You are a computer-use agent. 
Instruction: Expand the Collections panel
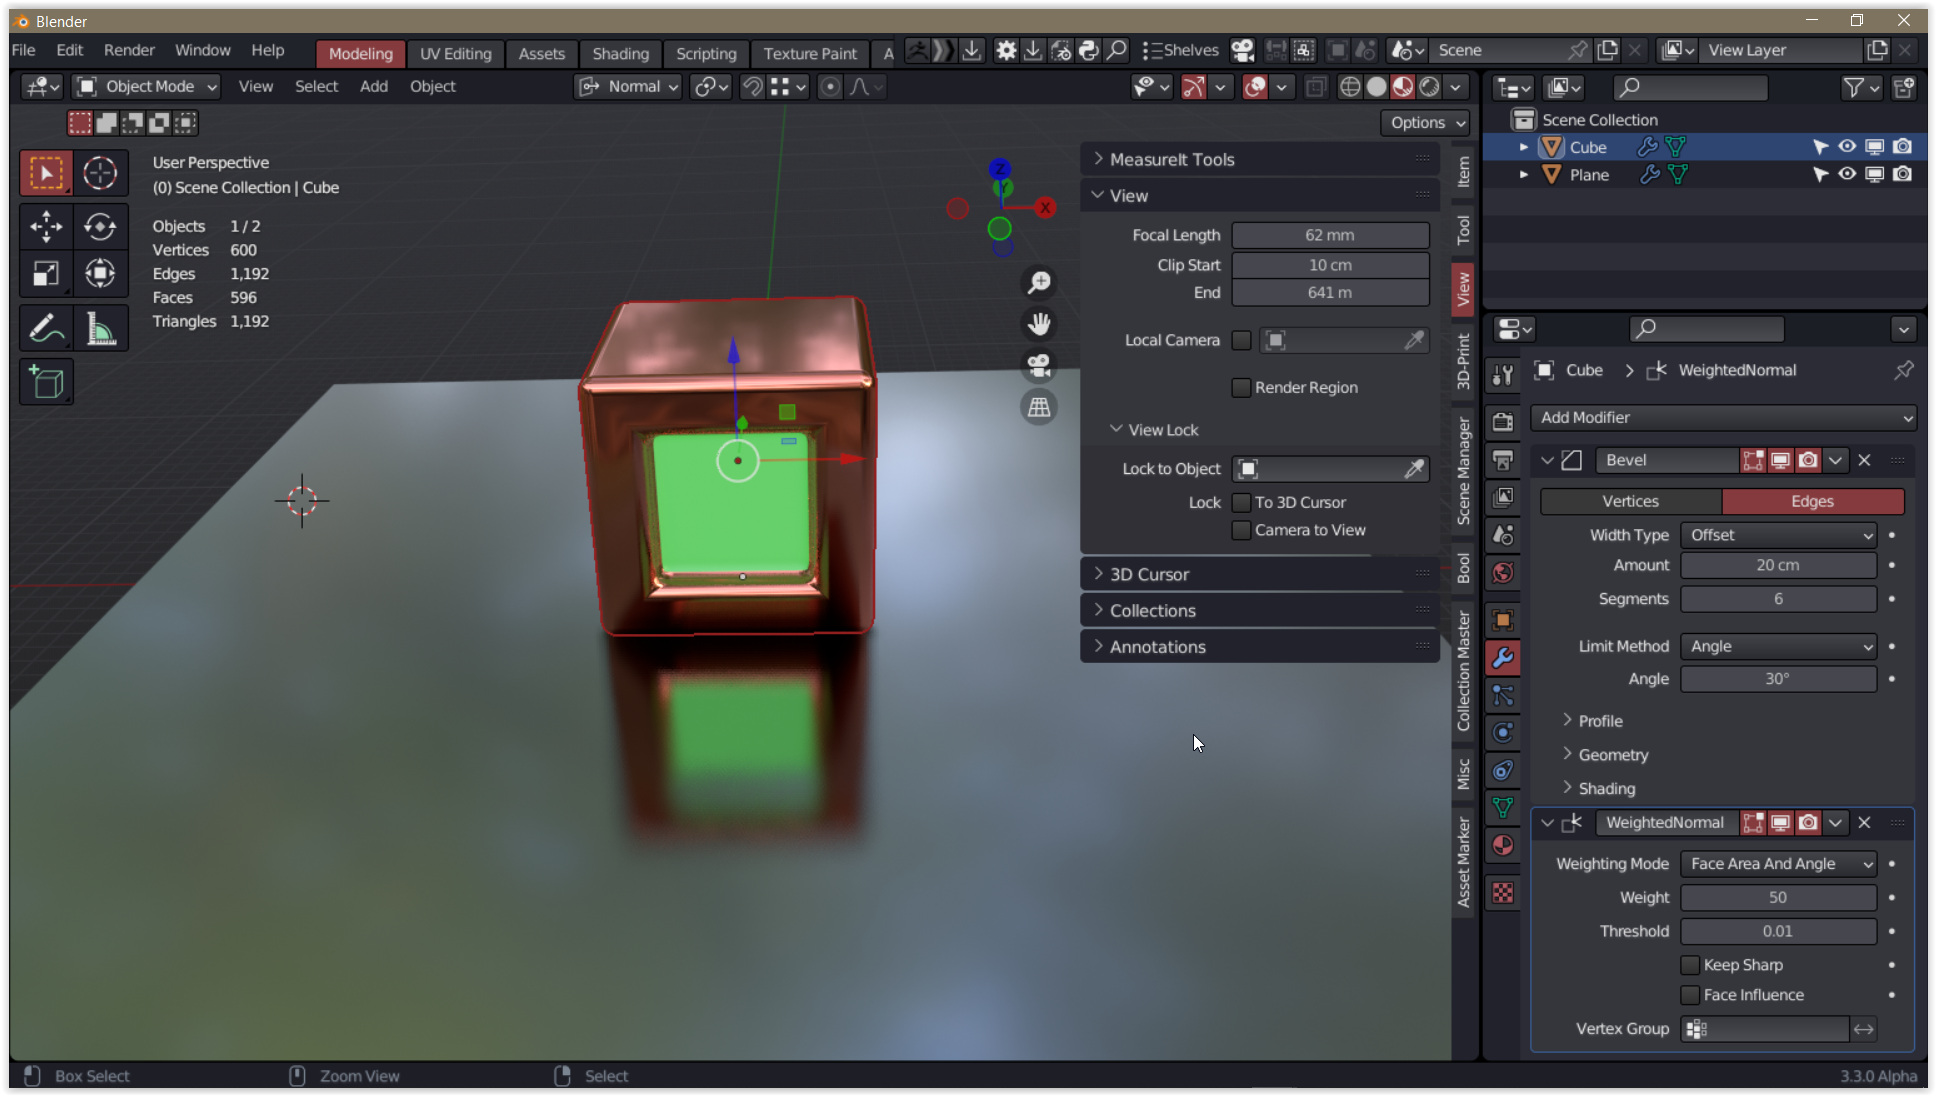[x=1152, y=610]
